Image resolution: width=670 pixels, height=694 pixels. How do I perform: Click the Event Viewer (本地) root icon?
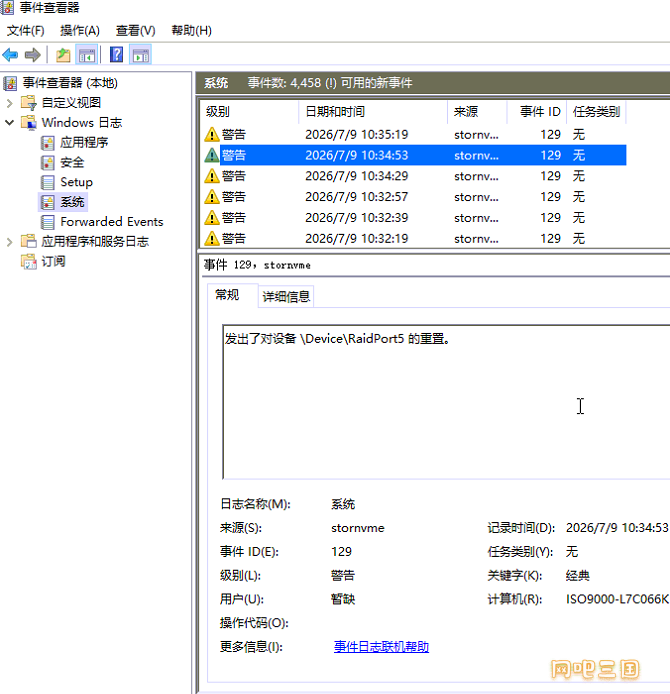pos(11,83)
